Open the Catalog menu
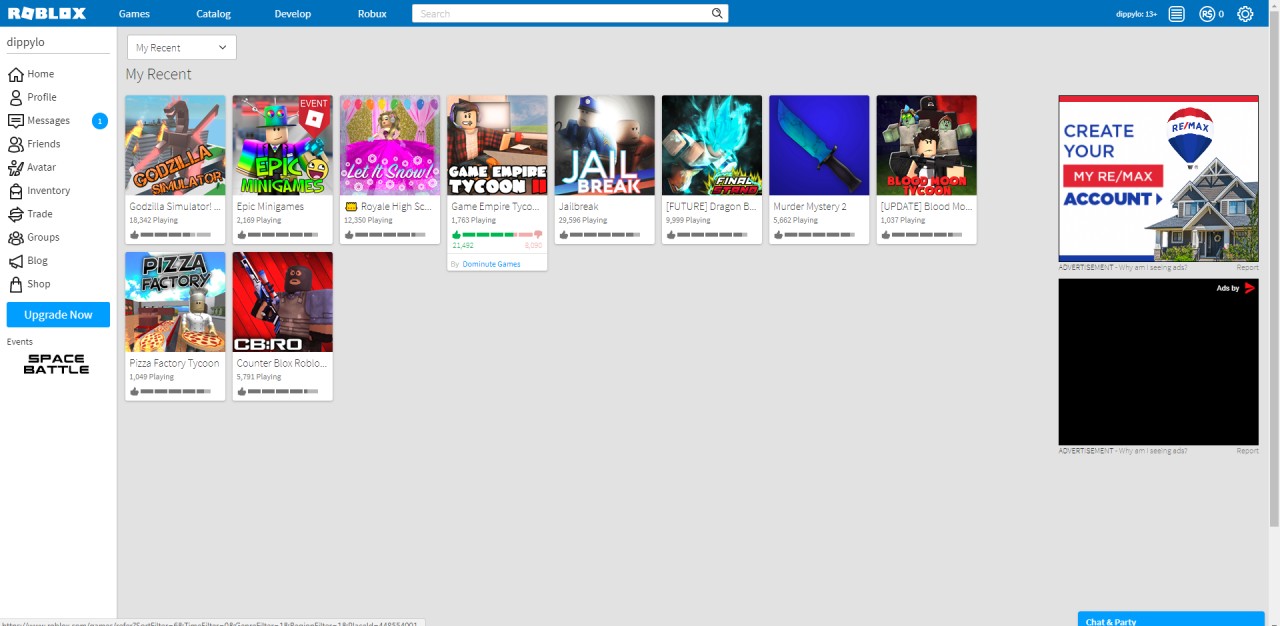1280x626 pixels. point(213,14)
